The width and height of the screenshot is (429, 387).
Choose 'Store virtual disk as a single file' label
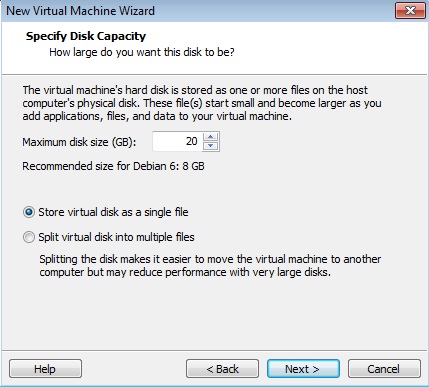coord(113,212)
